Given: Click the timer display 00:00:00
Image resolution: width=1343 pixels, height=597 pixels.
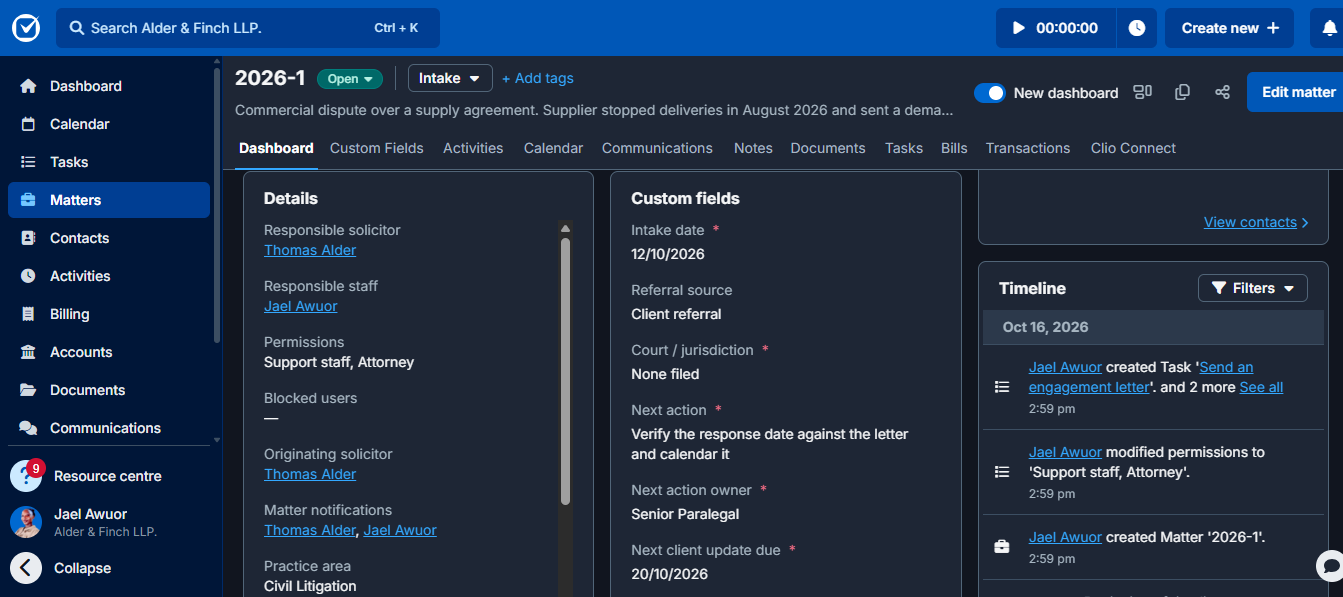Looking at the screenshot, I should 1067,28.
